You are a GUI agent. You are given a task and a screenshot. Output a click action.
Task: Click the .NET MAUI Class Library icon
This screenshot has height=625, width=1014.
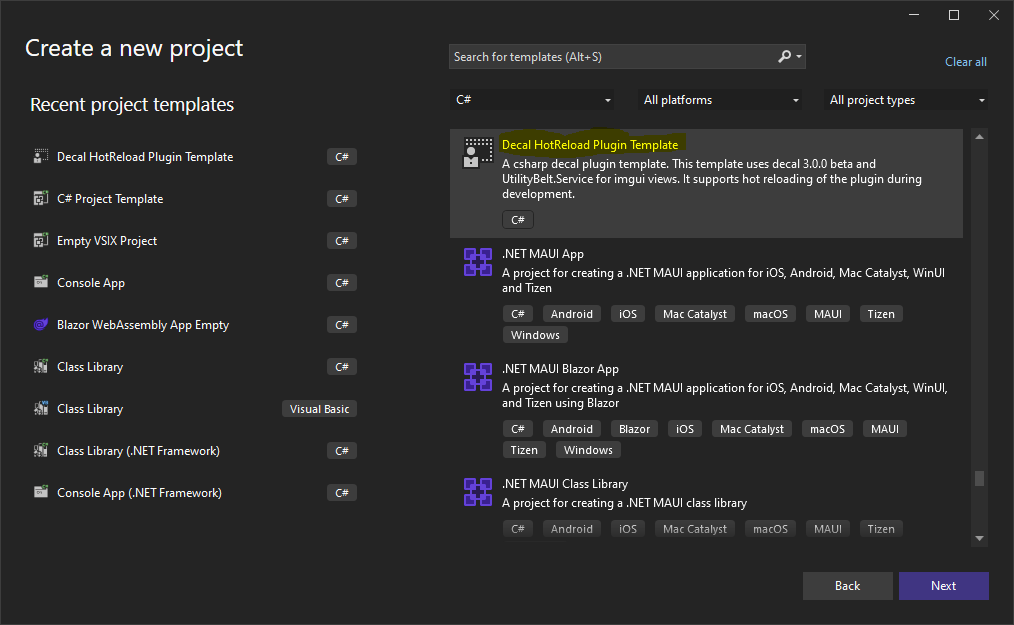coord(478,492)
